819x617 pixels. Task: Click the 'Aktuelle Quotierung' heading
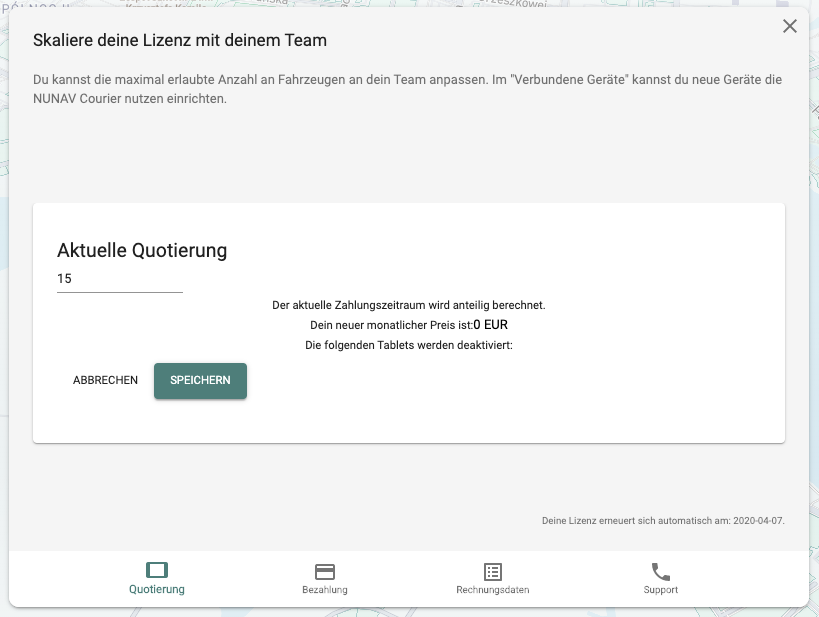click(142, 250)
